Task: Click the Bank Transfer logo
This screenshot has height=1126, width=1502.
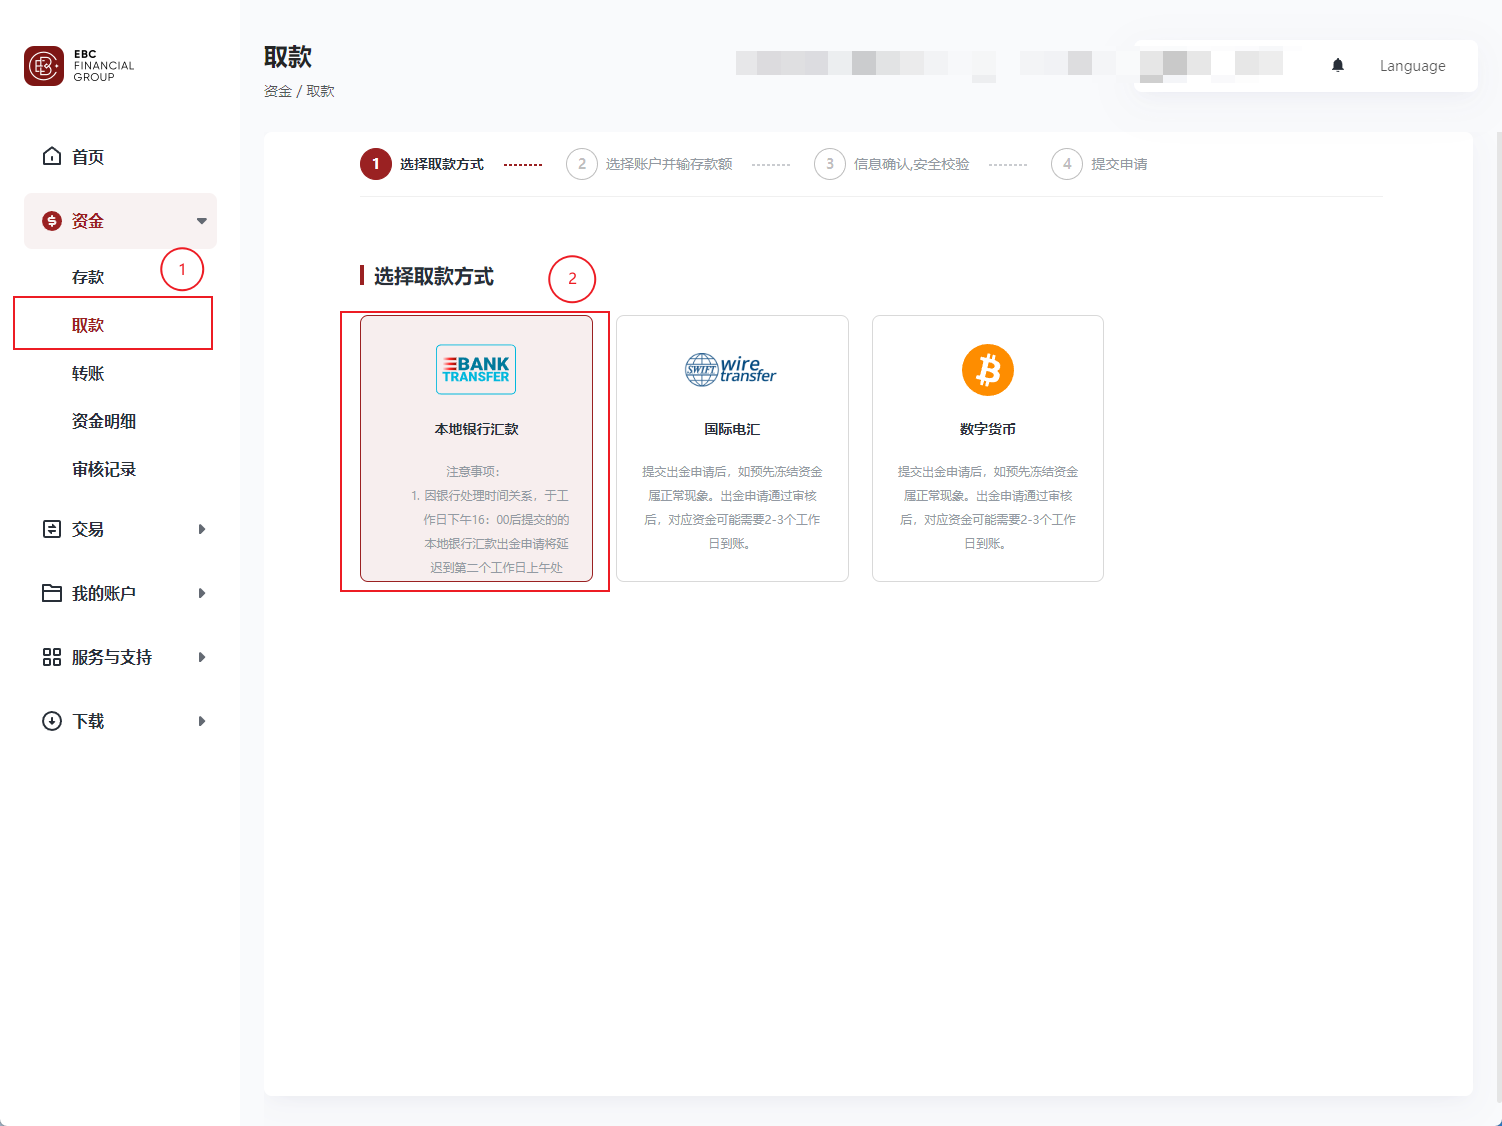Action: pyautogui.click(x=476, y=369)
